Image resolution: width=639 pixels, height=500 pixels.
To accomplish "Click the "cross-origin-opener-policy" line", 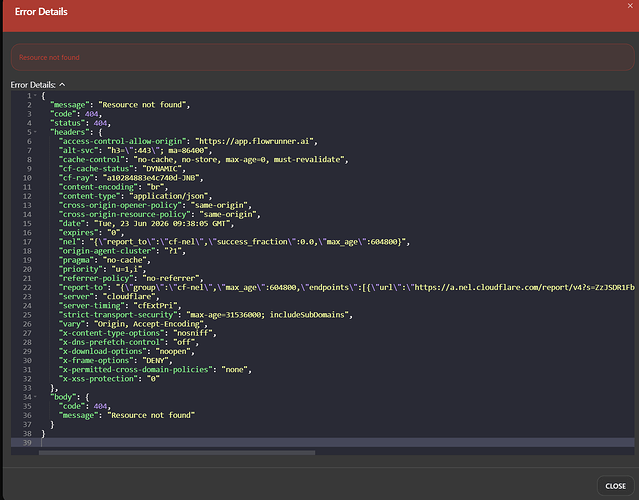I will point(155,205).
